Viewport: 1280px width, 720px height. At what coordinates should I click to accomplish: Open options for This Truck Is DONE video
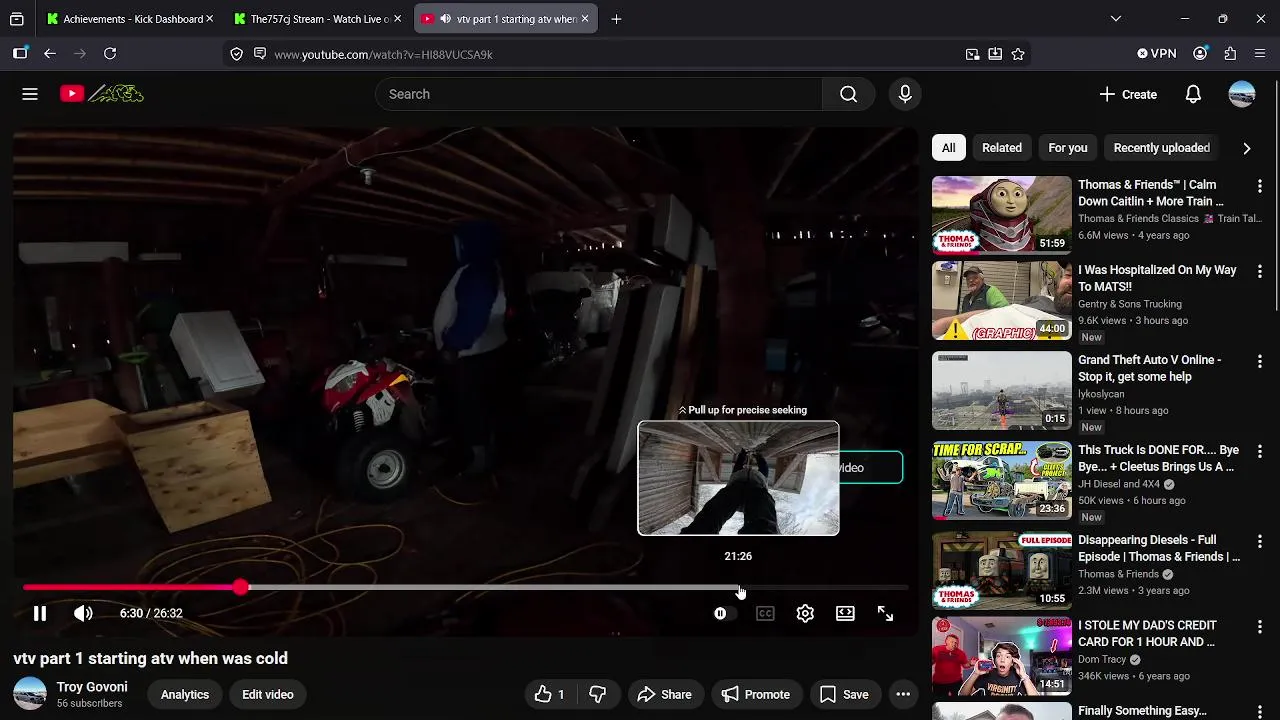(1259, 452)
